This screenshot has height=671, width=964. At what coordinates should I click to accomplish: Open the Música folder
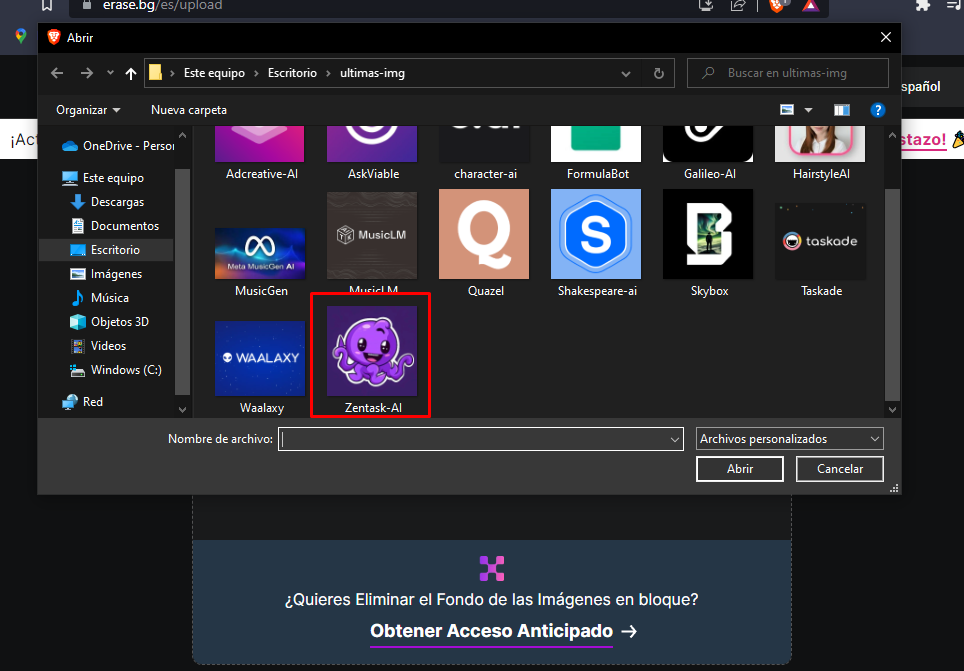(100, 298)
